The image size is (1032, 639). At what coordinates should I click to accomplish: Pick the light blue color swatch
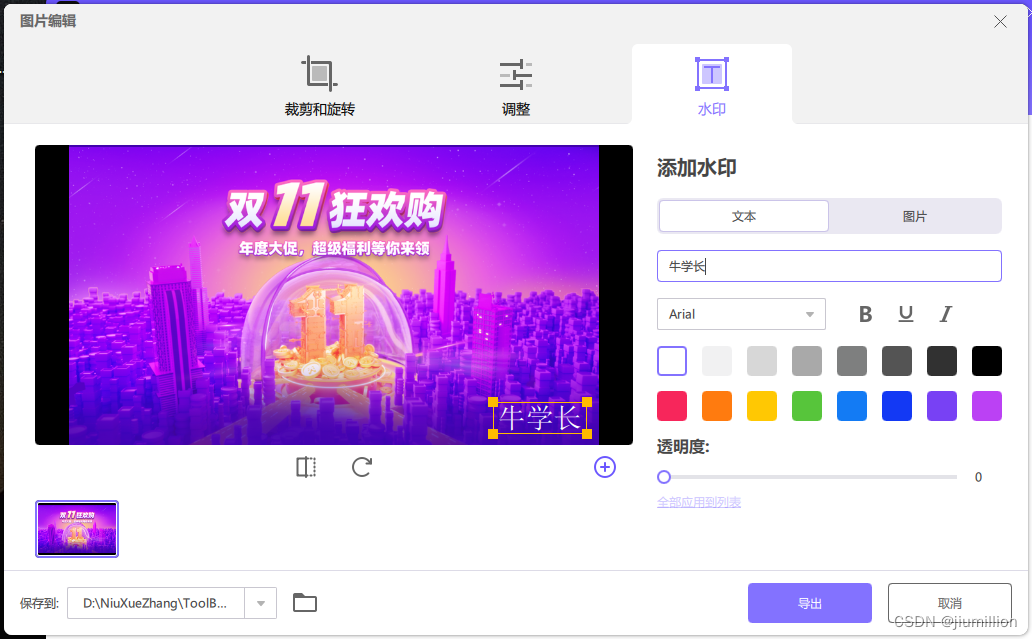(x=852, y=406)
